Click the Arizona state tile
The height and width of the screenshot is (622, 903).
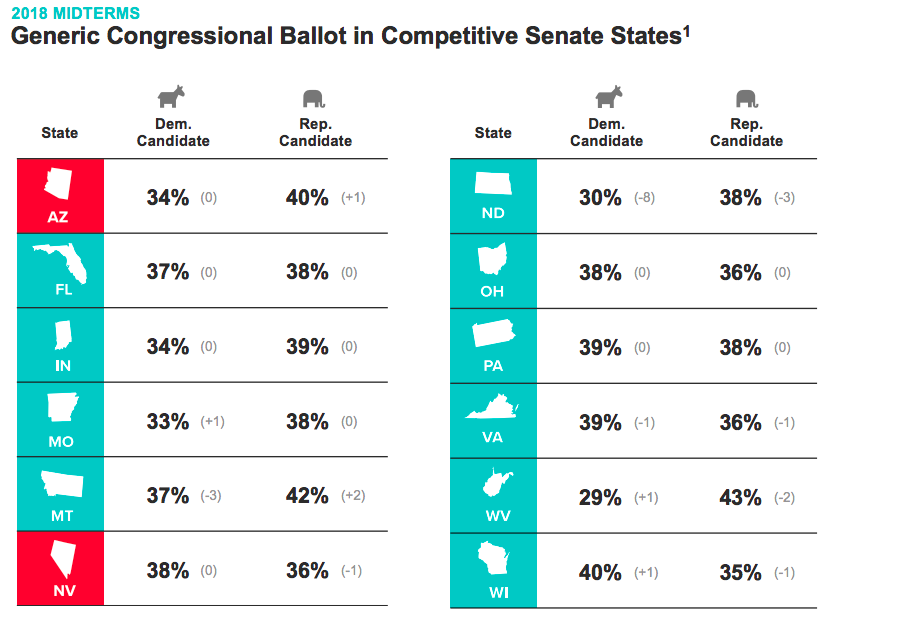click(x=60, y=196)
